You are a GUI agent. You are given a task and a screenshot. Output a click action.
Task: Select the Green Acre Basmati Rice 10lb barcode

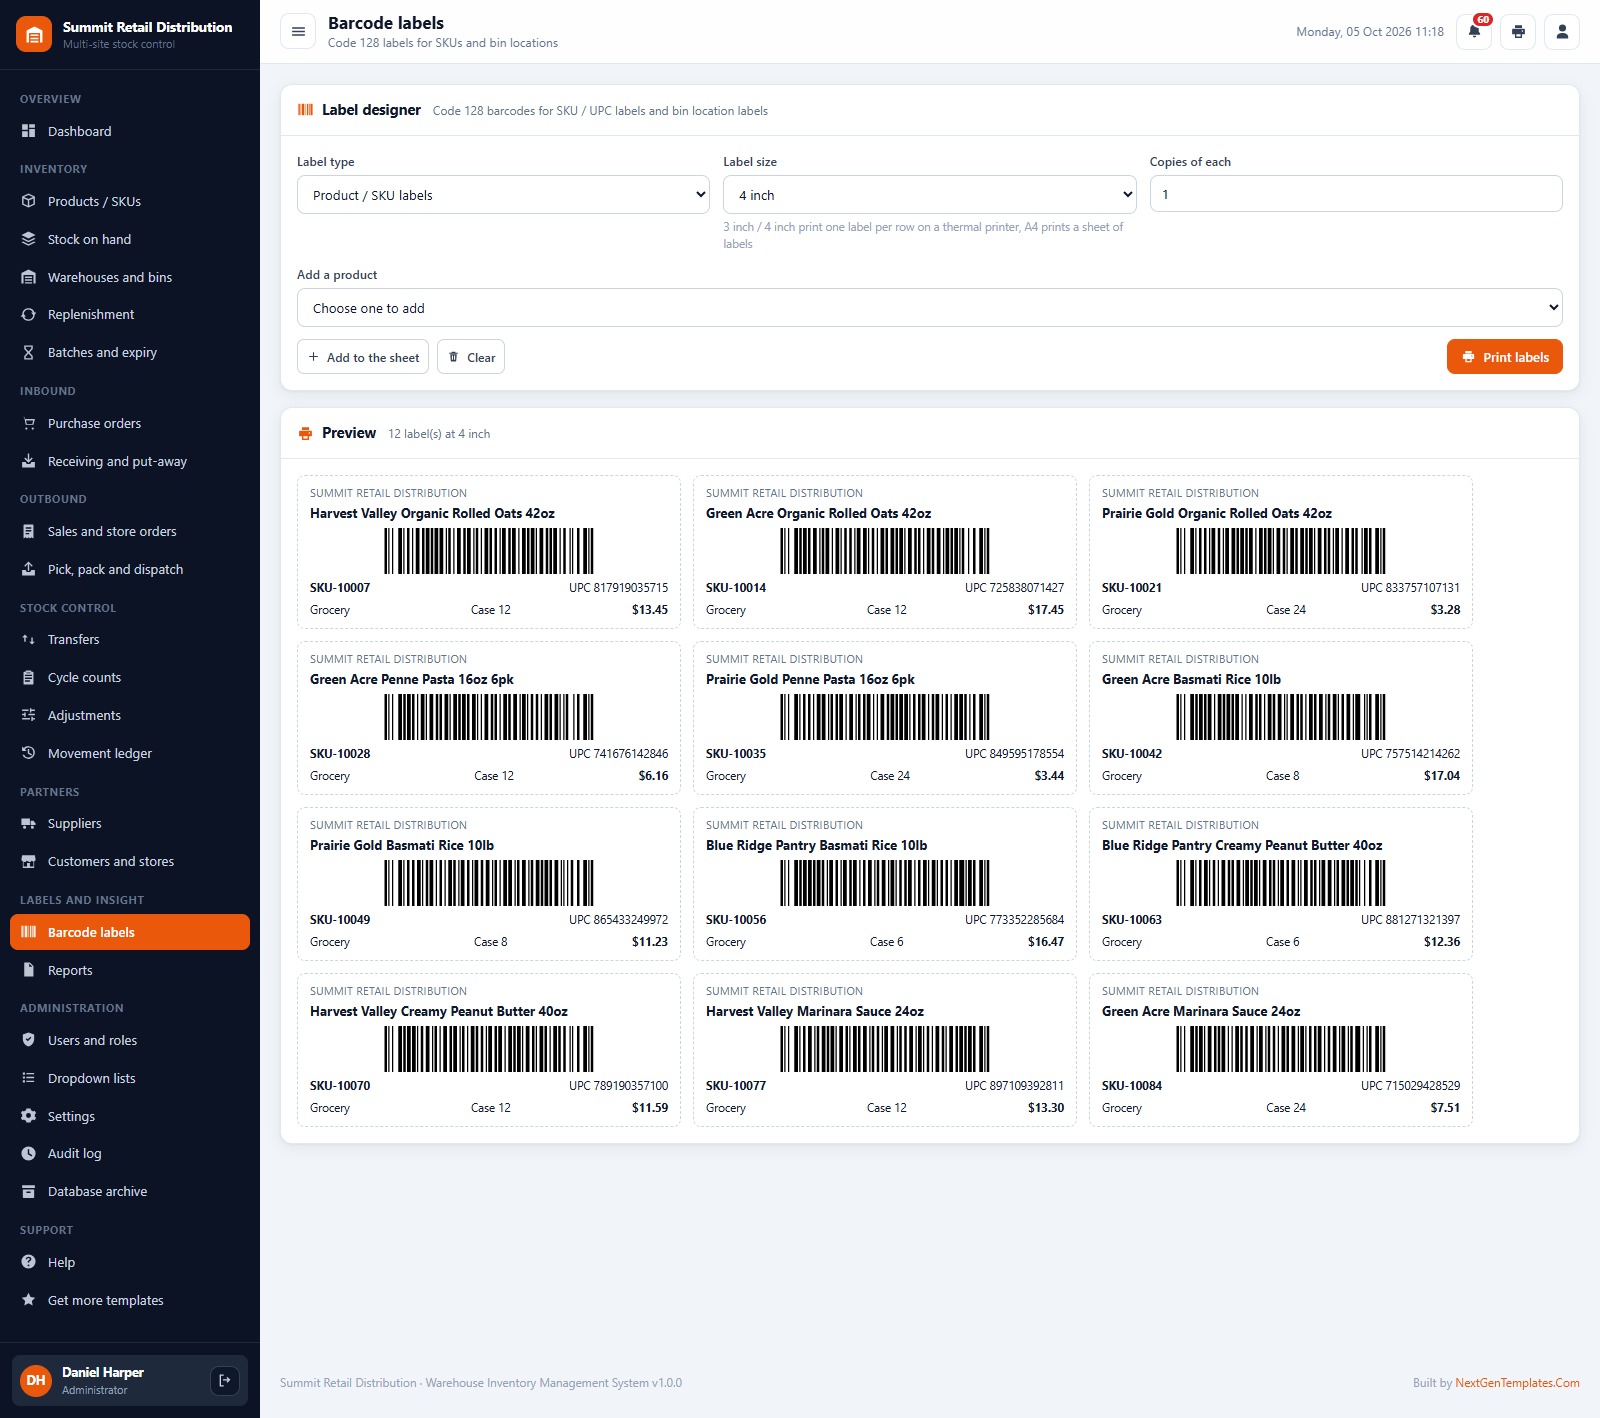tap(1281, 717)
